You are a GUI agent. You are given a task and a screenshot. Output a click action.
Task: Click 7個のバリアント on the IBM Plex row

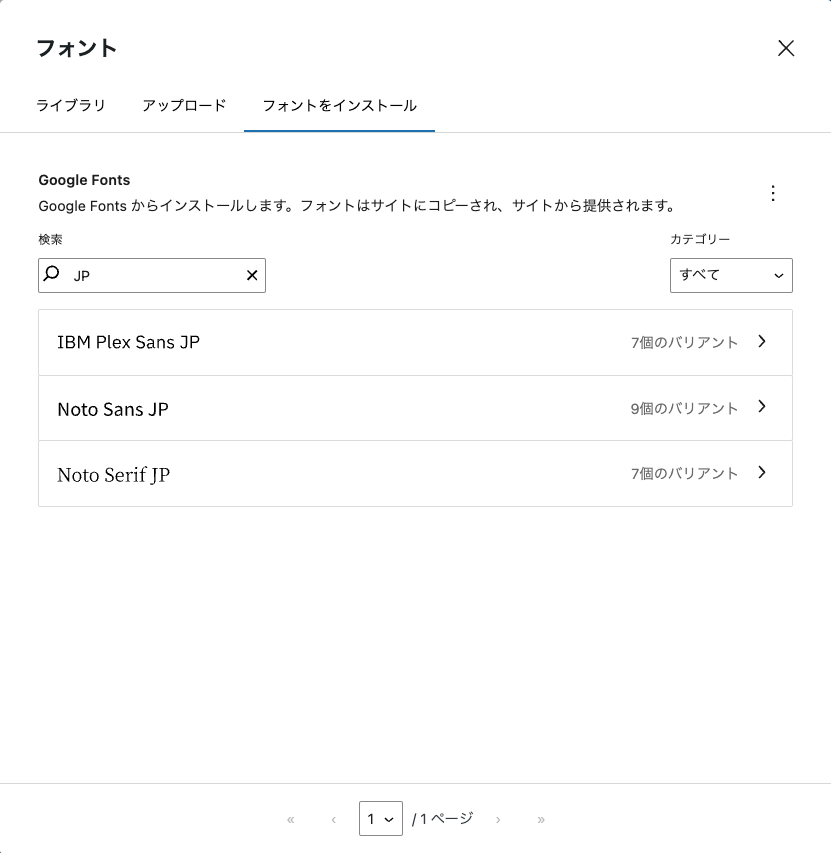tap(684, 343)
